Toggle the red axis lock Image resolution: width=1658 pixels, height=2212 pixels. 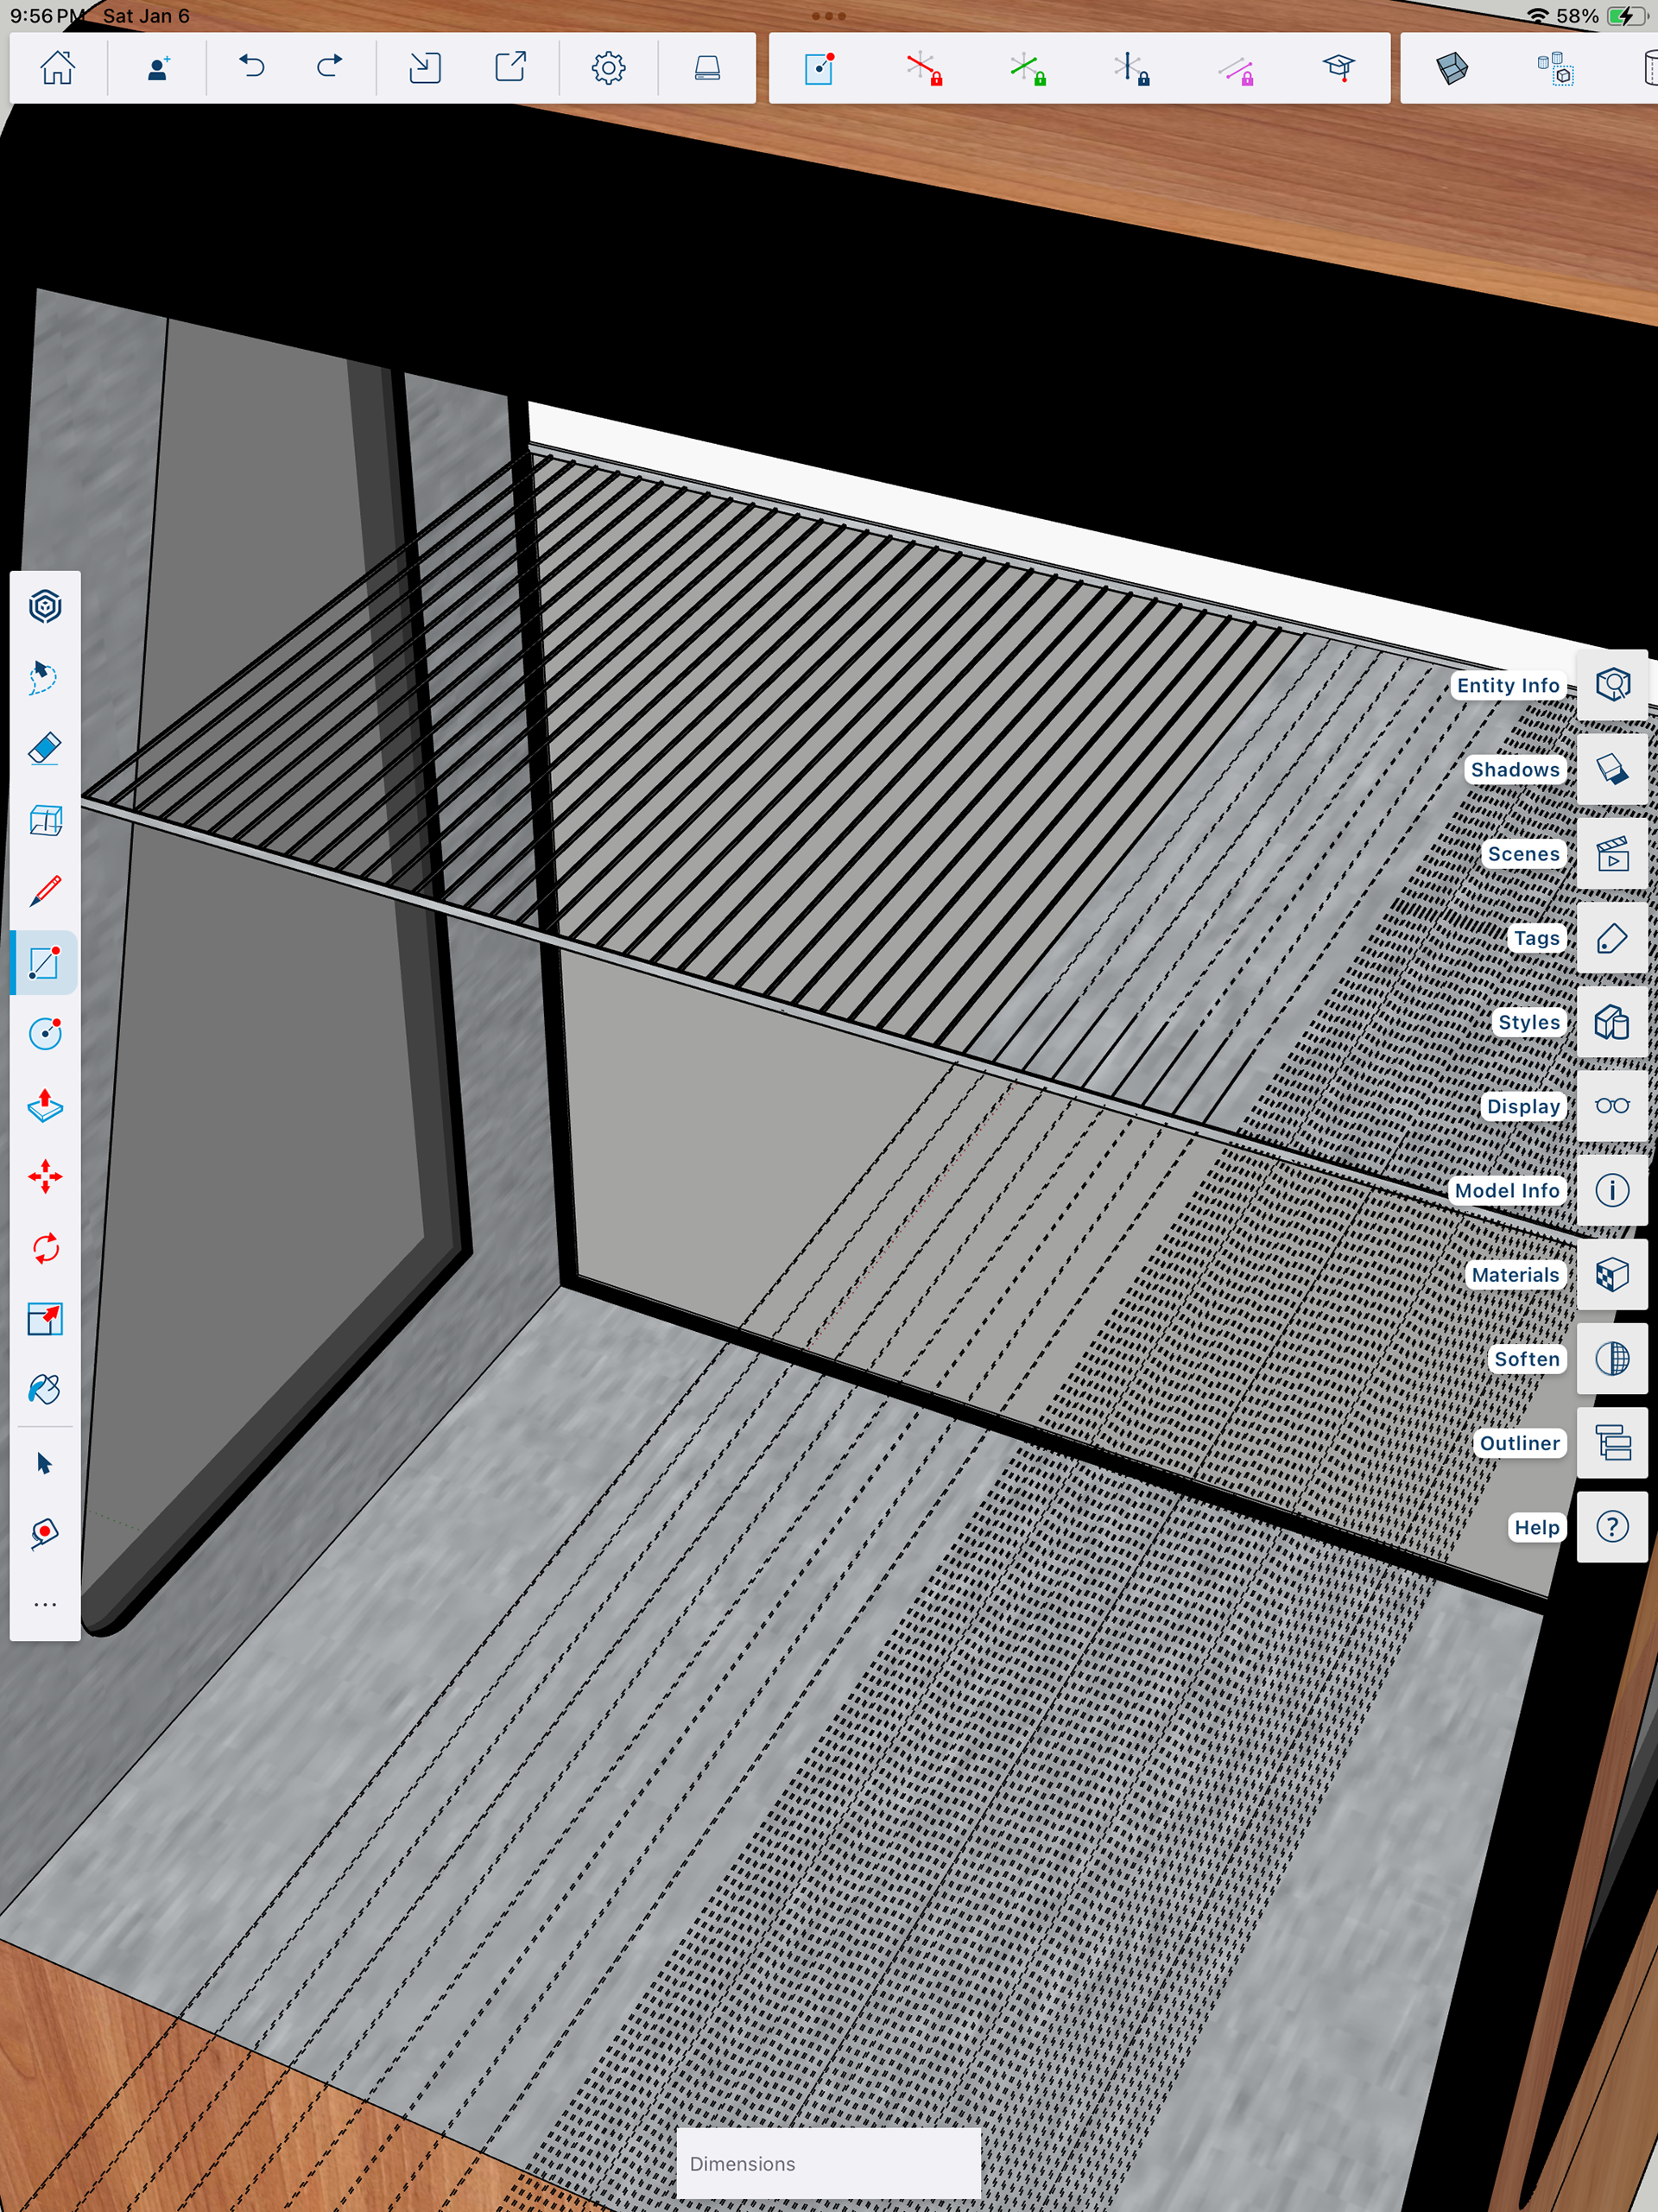[x=924, y=69]
